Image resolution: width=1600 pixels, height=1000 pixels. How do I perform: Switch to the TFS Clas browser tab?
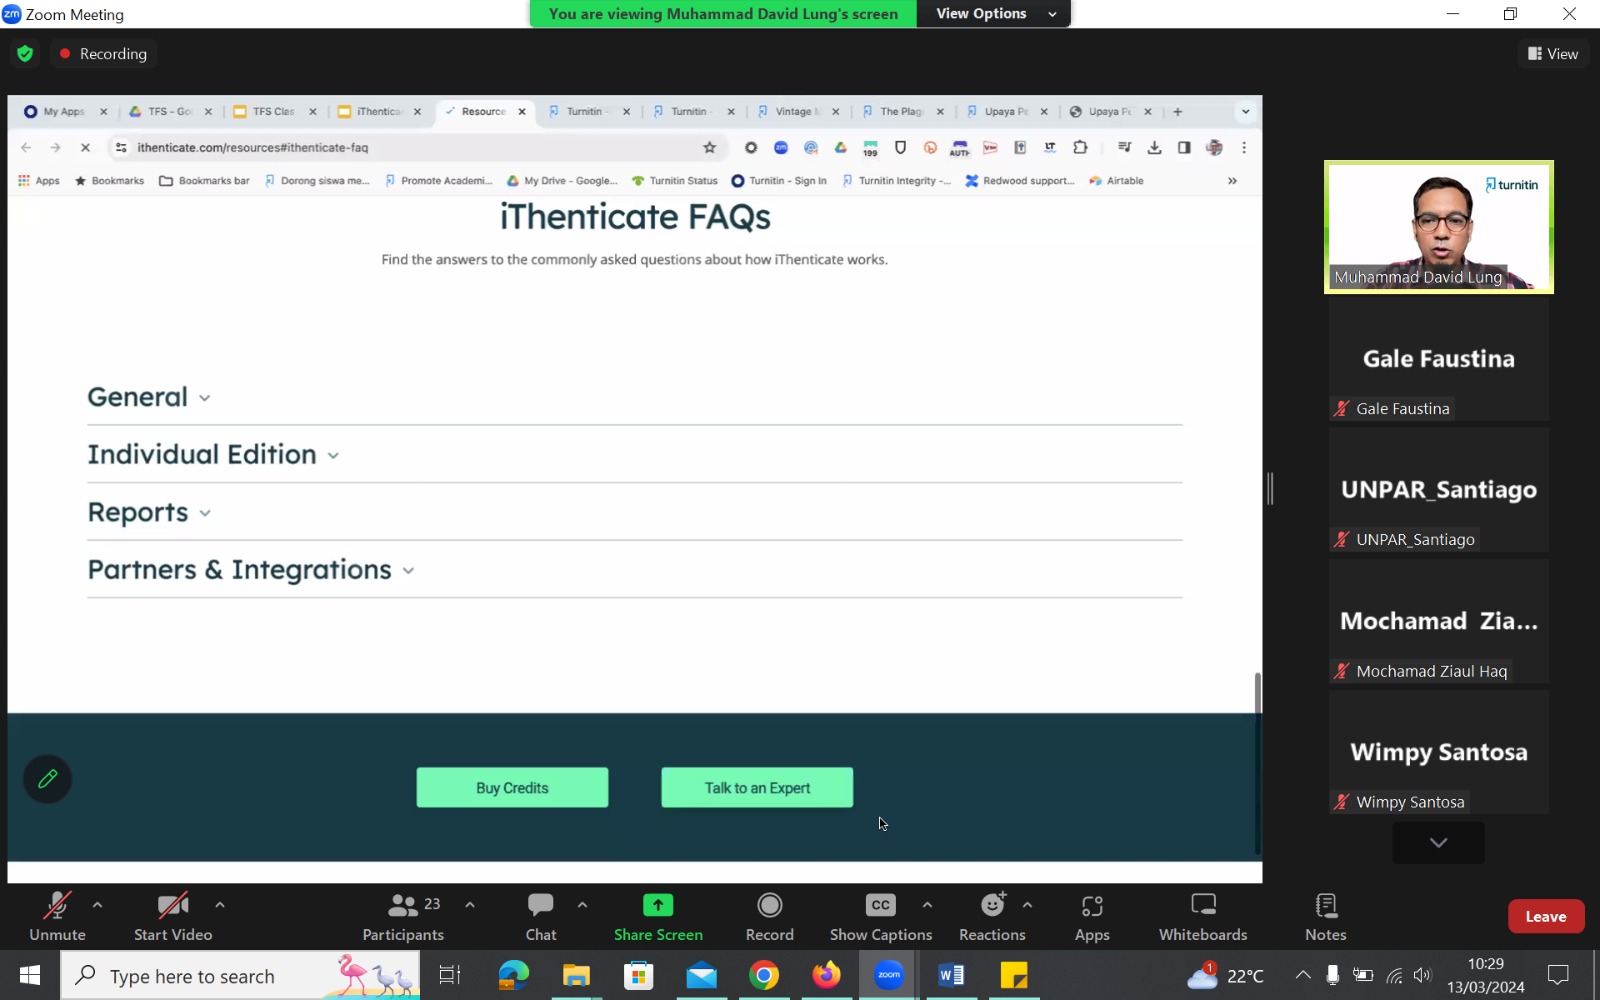tap(273, 112)
